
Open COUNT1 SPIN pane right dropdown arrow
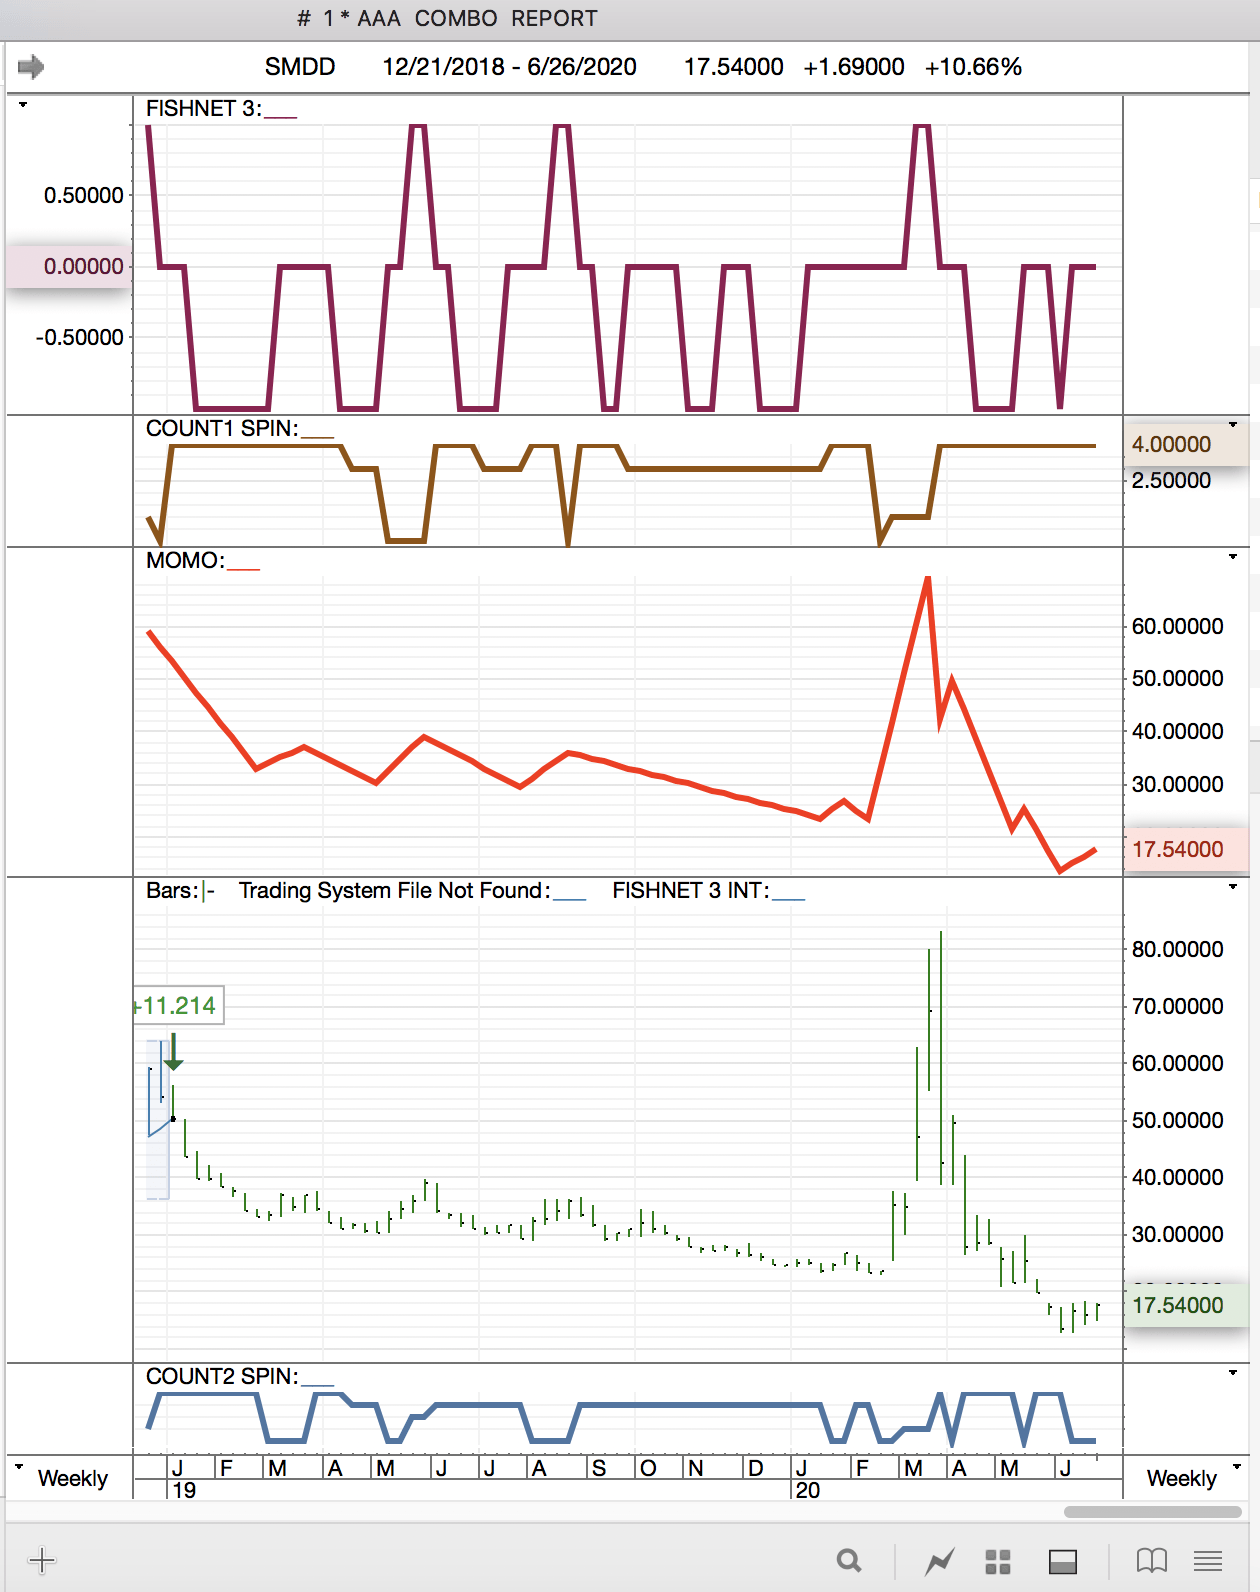coord(1233,425)
